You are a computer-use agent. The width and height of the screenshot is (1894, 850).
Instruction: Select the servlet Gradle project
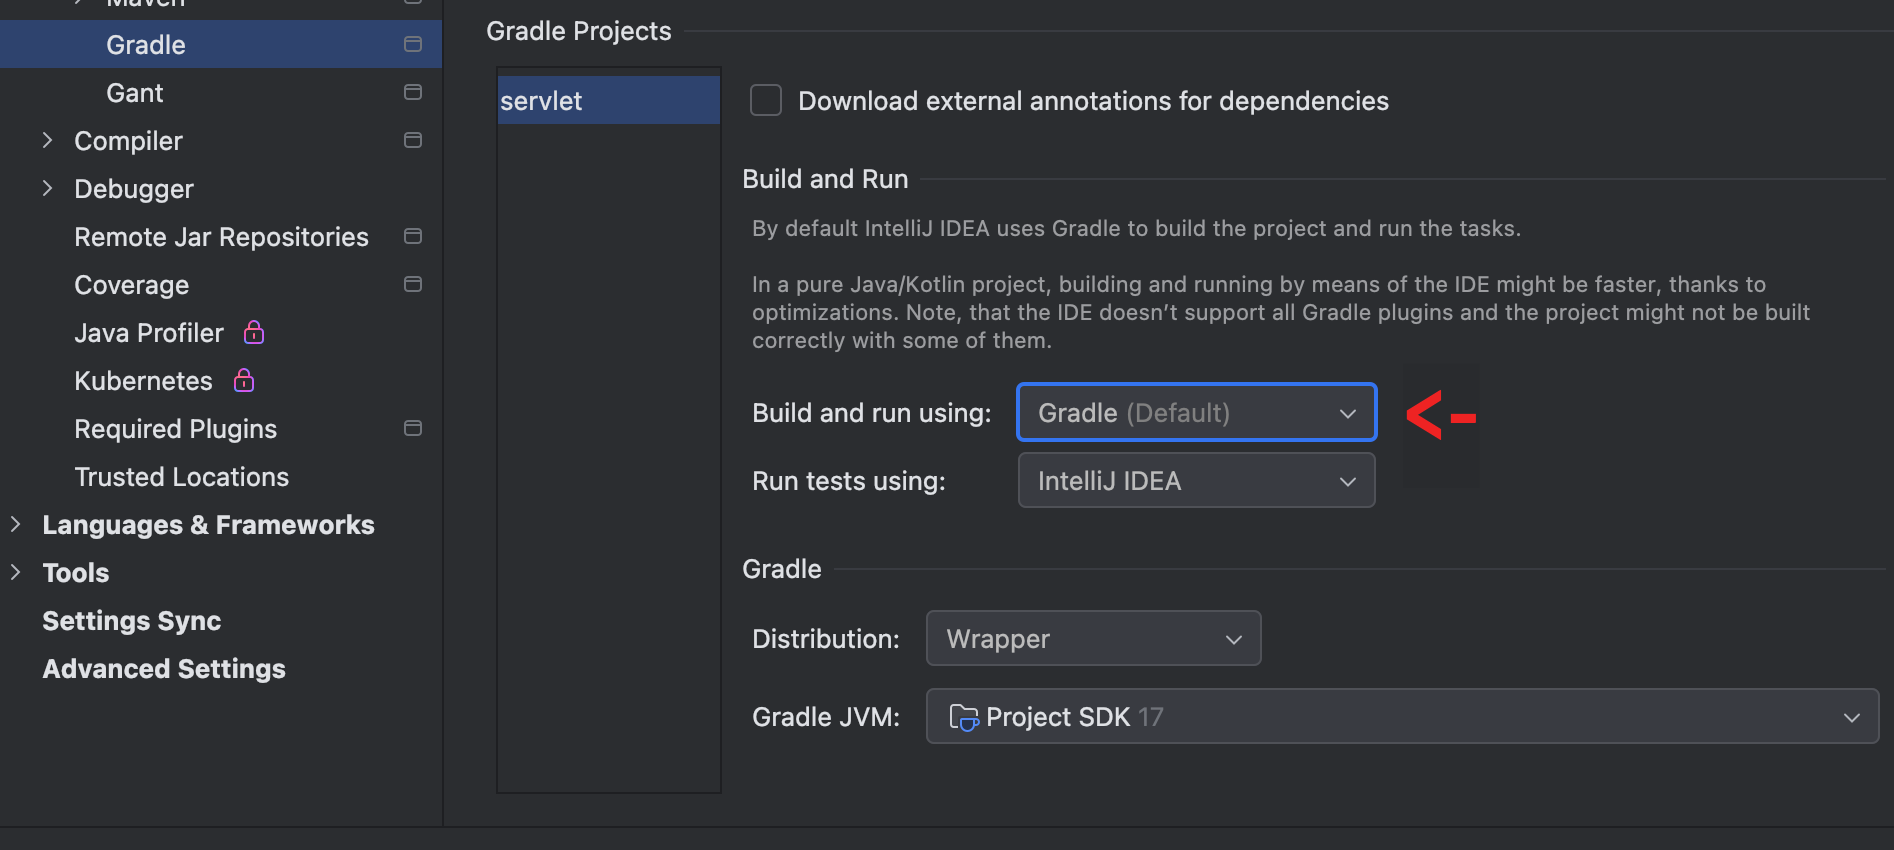[x=608, y=100]
